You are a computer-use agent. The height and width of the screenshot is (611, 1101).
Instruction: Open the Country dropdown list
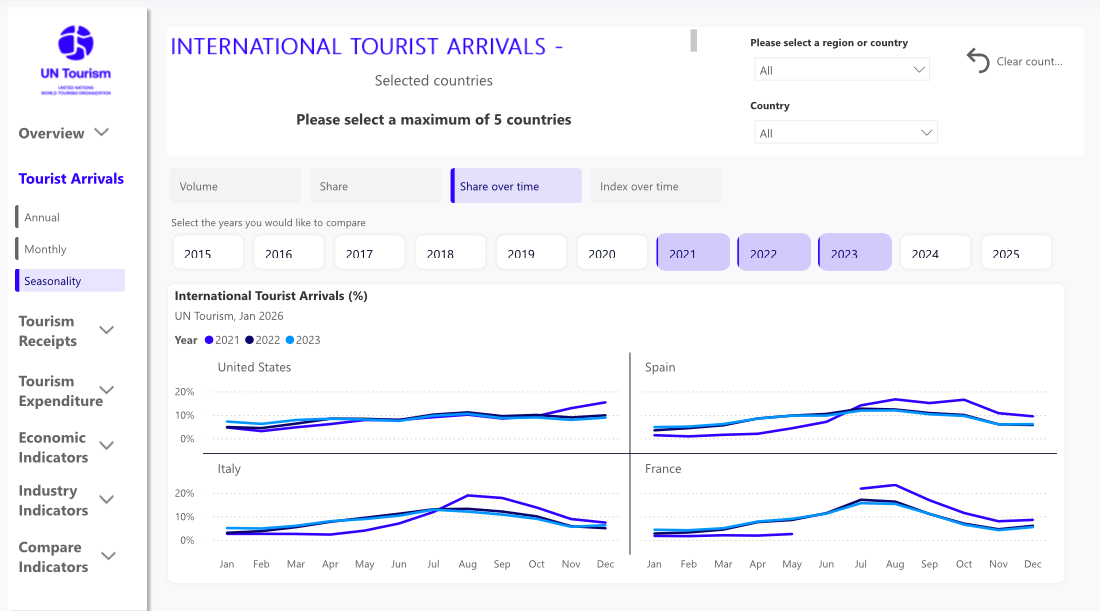tap(845, 133)
